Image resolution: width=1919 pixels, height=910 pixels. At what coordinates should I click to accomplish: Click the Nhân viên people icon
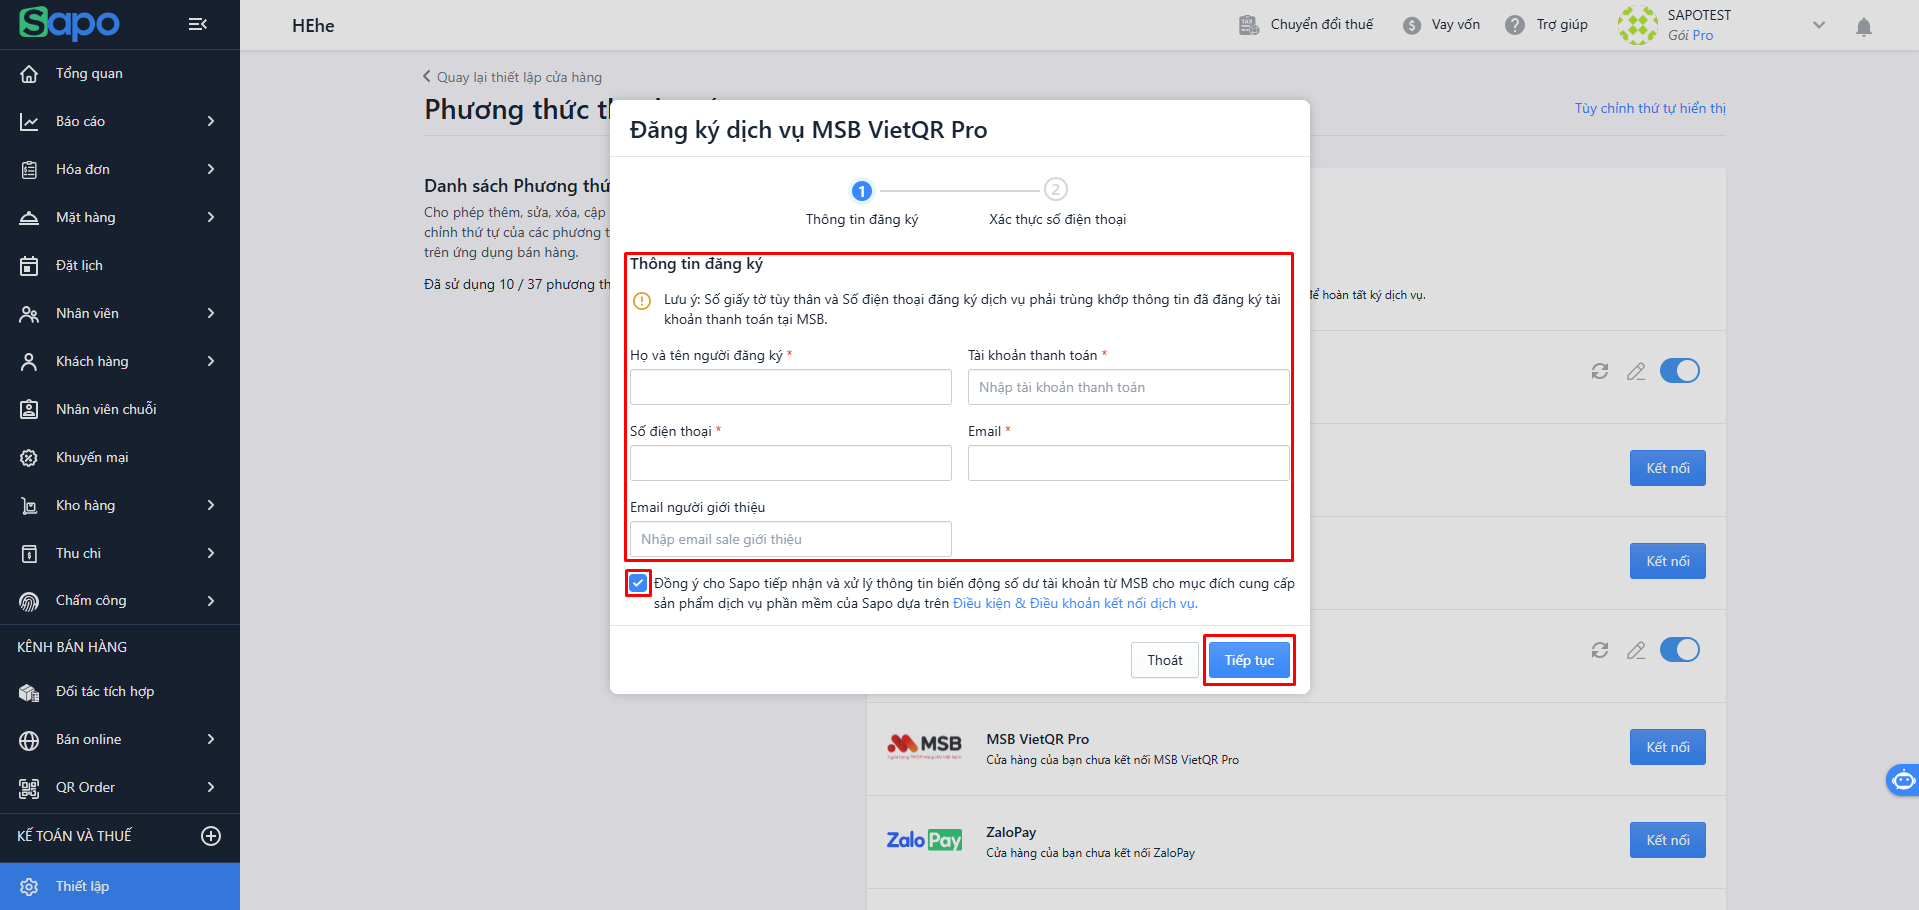click(29, 313)
